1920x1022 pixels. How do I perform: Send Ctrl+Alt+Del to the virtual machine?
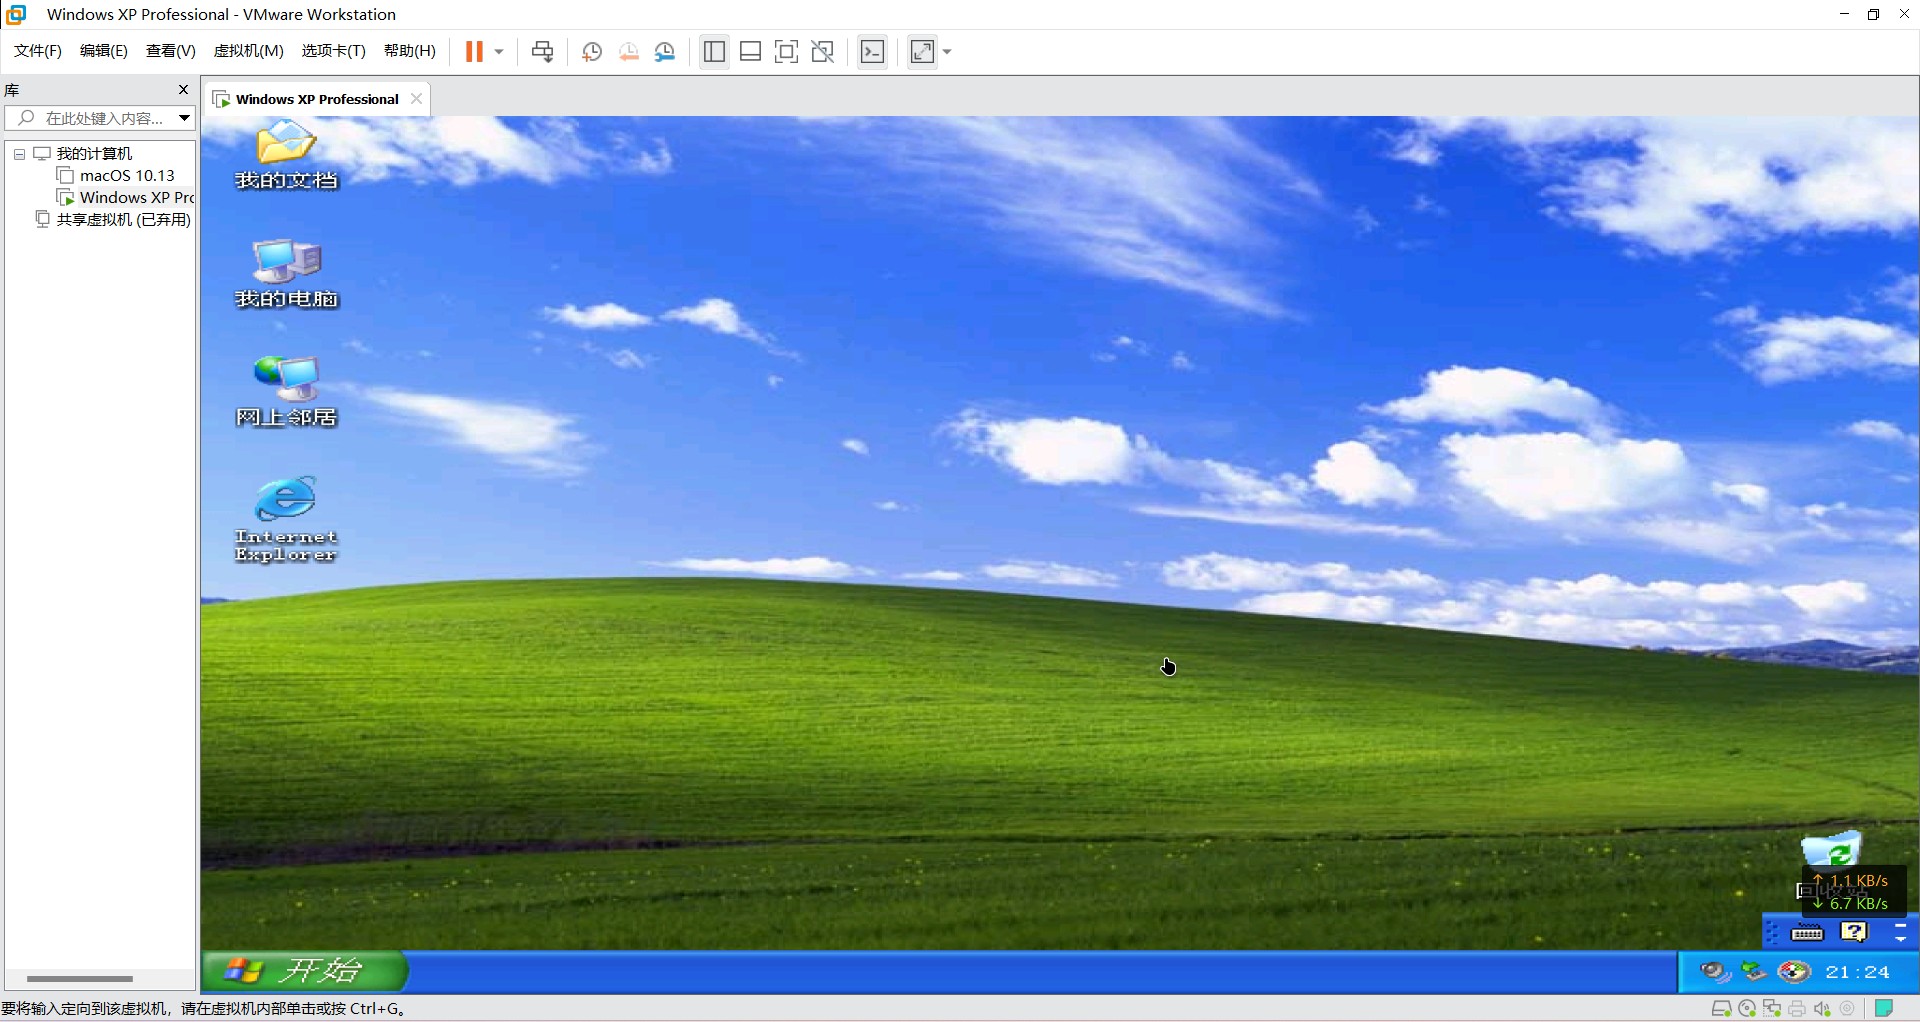tap(542, 52)
